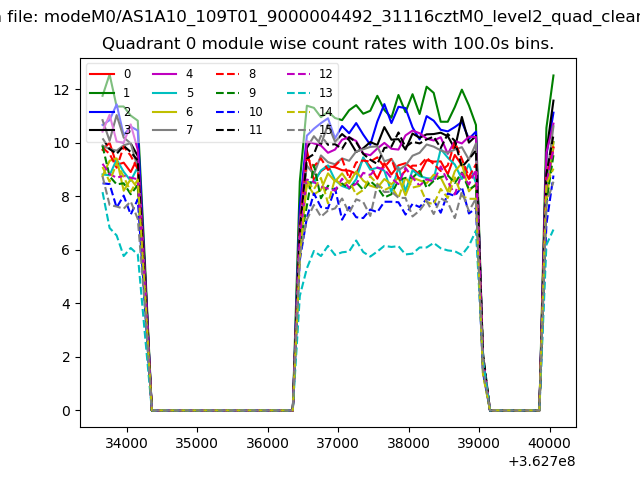
Task: Click the magenta dashed legend entry 12
Action: pos(308,74)
